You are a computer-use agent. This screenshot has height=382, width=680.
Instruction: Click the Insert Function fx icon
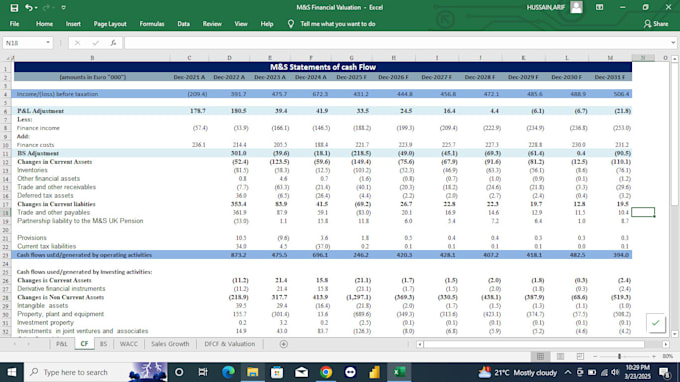click(113, 43)
